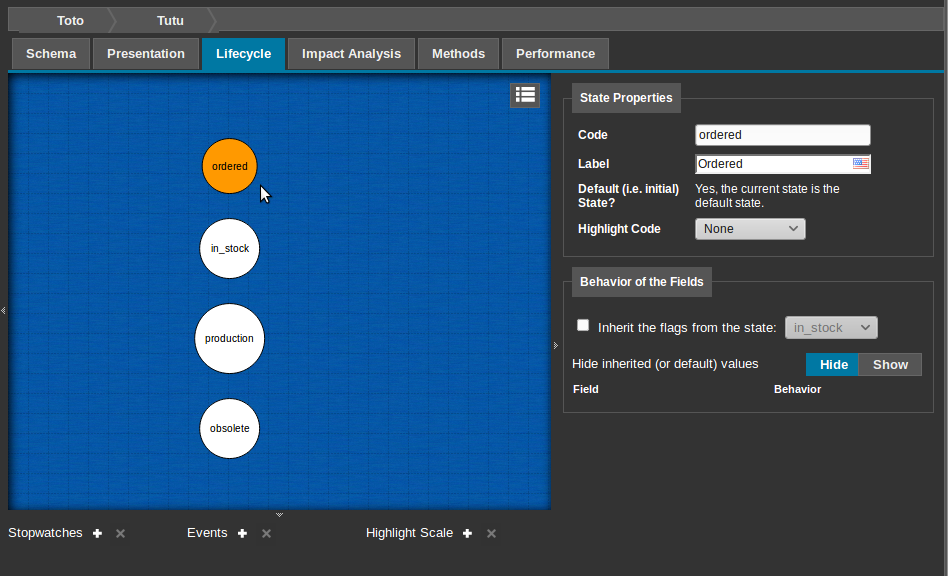Add a new Event with the plus icon
This screenshot has width=948, height=576.
pos(242,534)
